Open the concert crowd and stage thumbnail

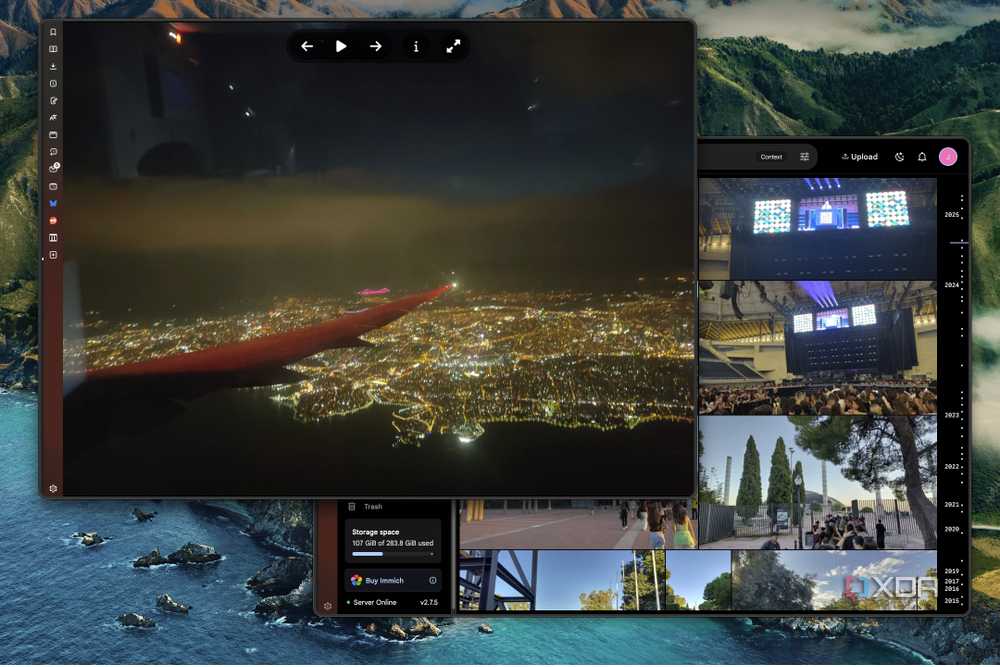(818, 348)
